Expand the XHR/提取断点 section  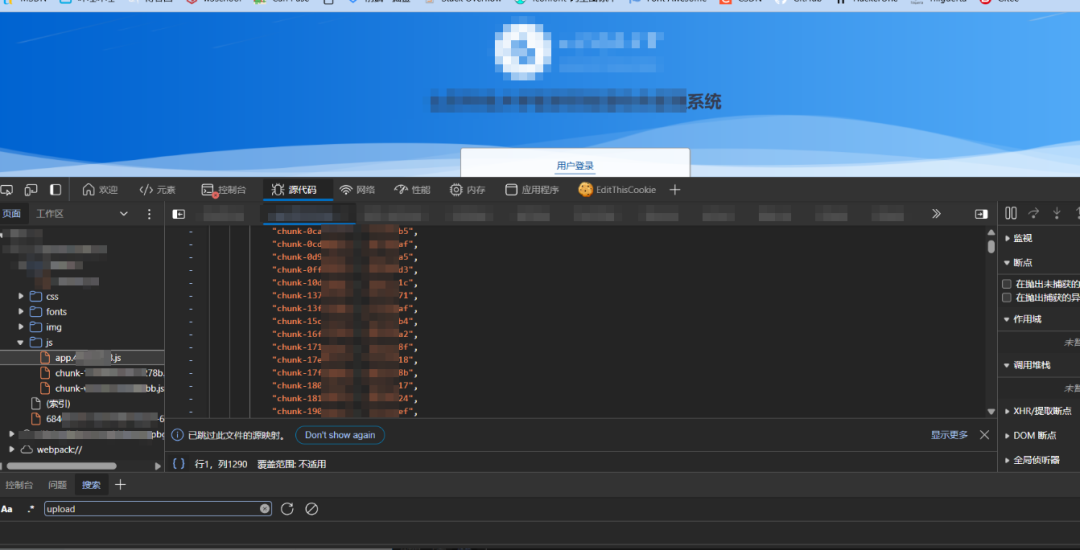coord(1008,411)
